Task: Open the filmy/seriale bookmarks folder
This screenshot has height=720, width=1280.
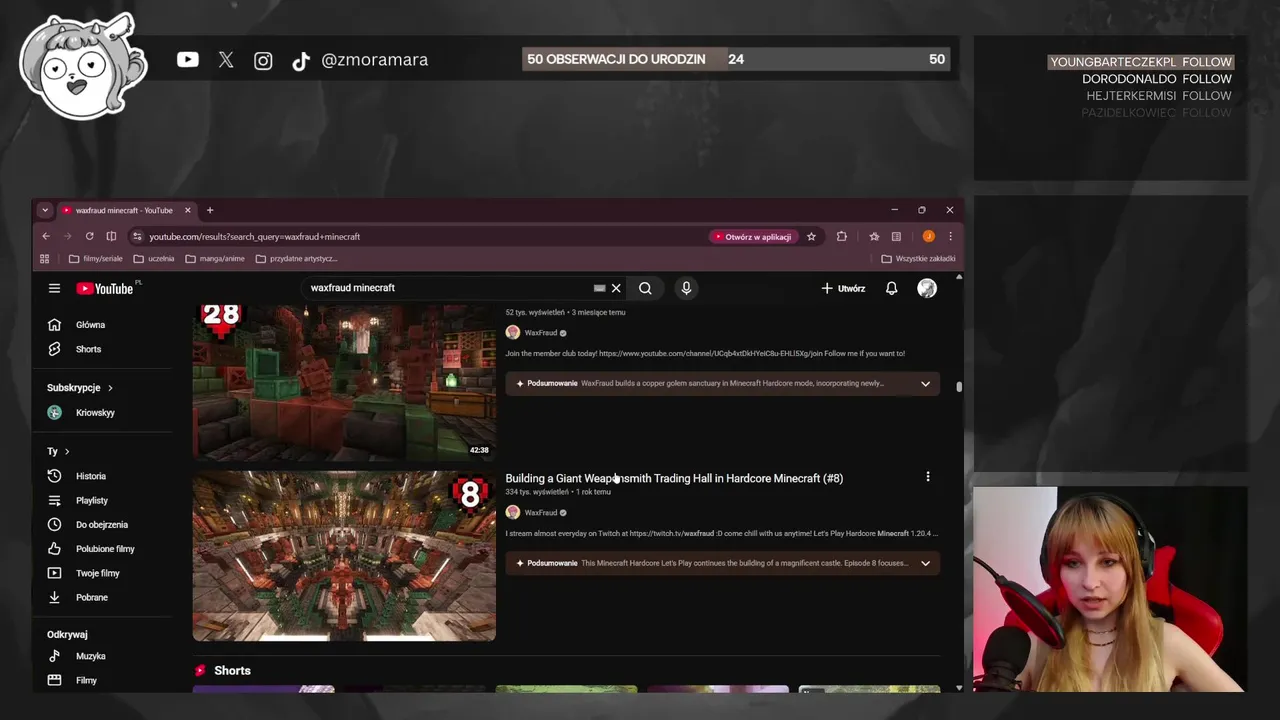Action: click(x=96, y=259)
